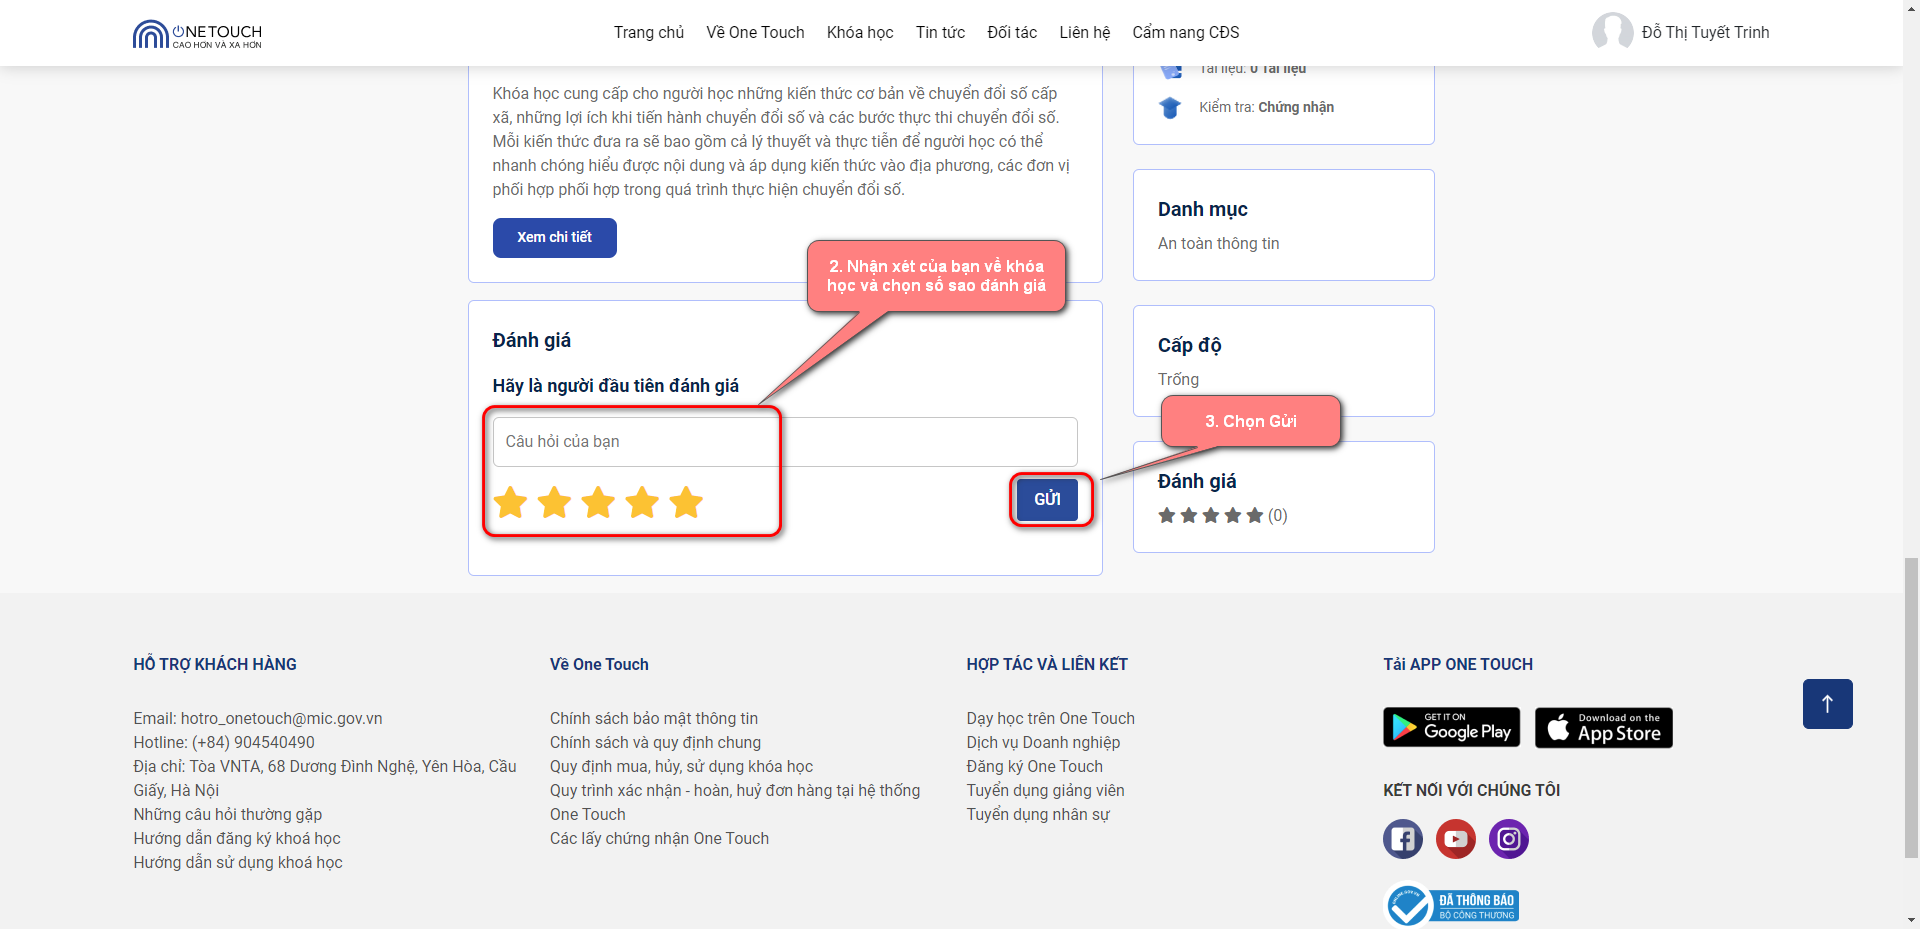The image size is (1920, 929).
Task: Click the Đã thông báo Bộ Công Thương badge
Action: point(1453,906)
